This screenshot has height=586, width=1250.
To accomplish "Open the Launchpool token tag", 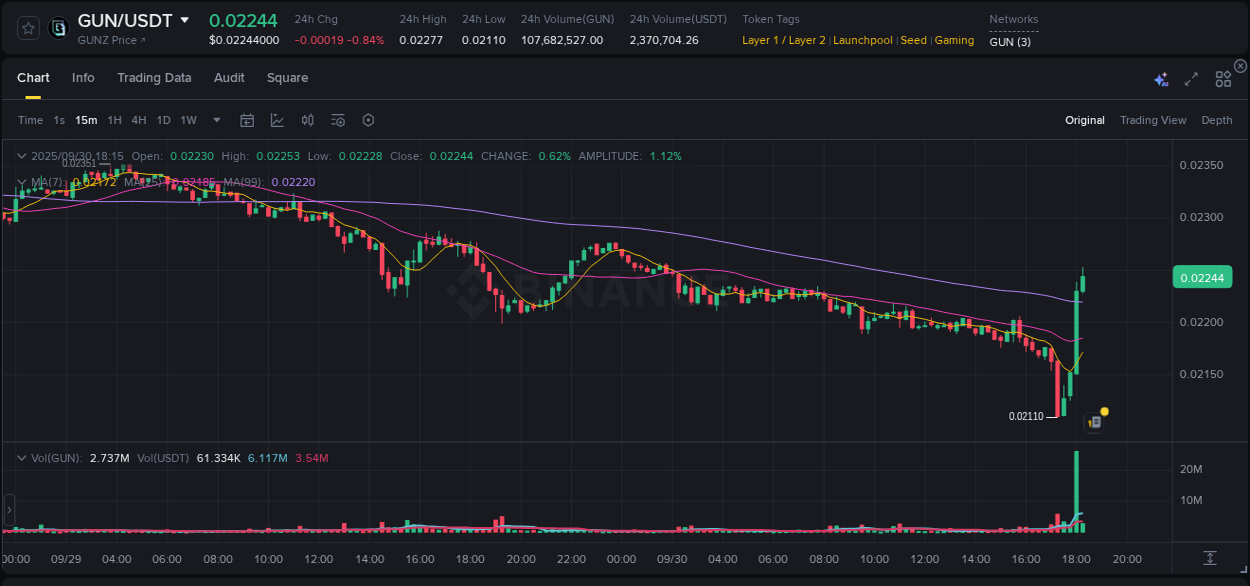I will (862, 40).
